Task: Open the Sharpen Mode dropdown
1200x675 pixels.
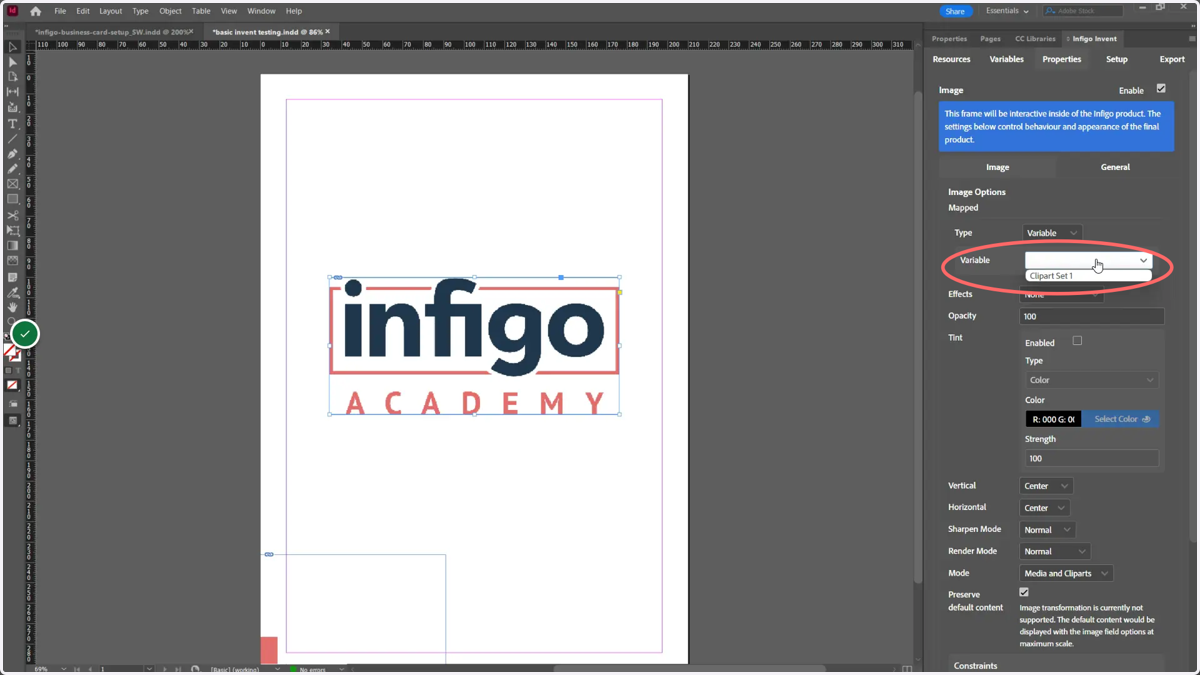Action: pos(1048,530)
